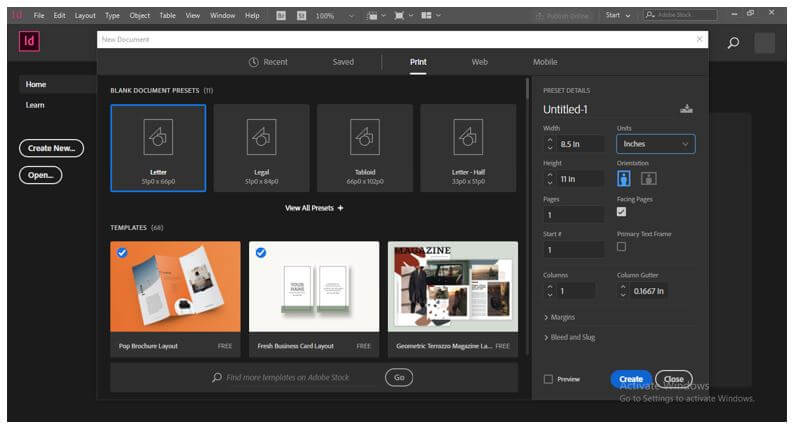
Task: Switch to the Saved tab
Action: point(343,62)
